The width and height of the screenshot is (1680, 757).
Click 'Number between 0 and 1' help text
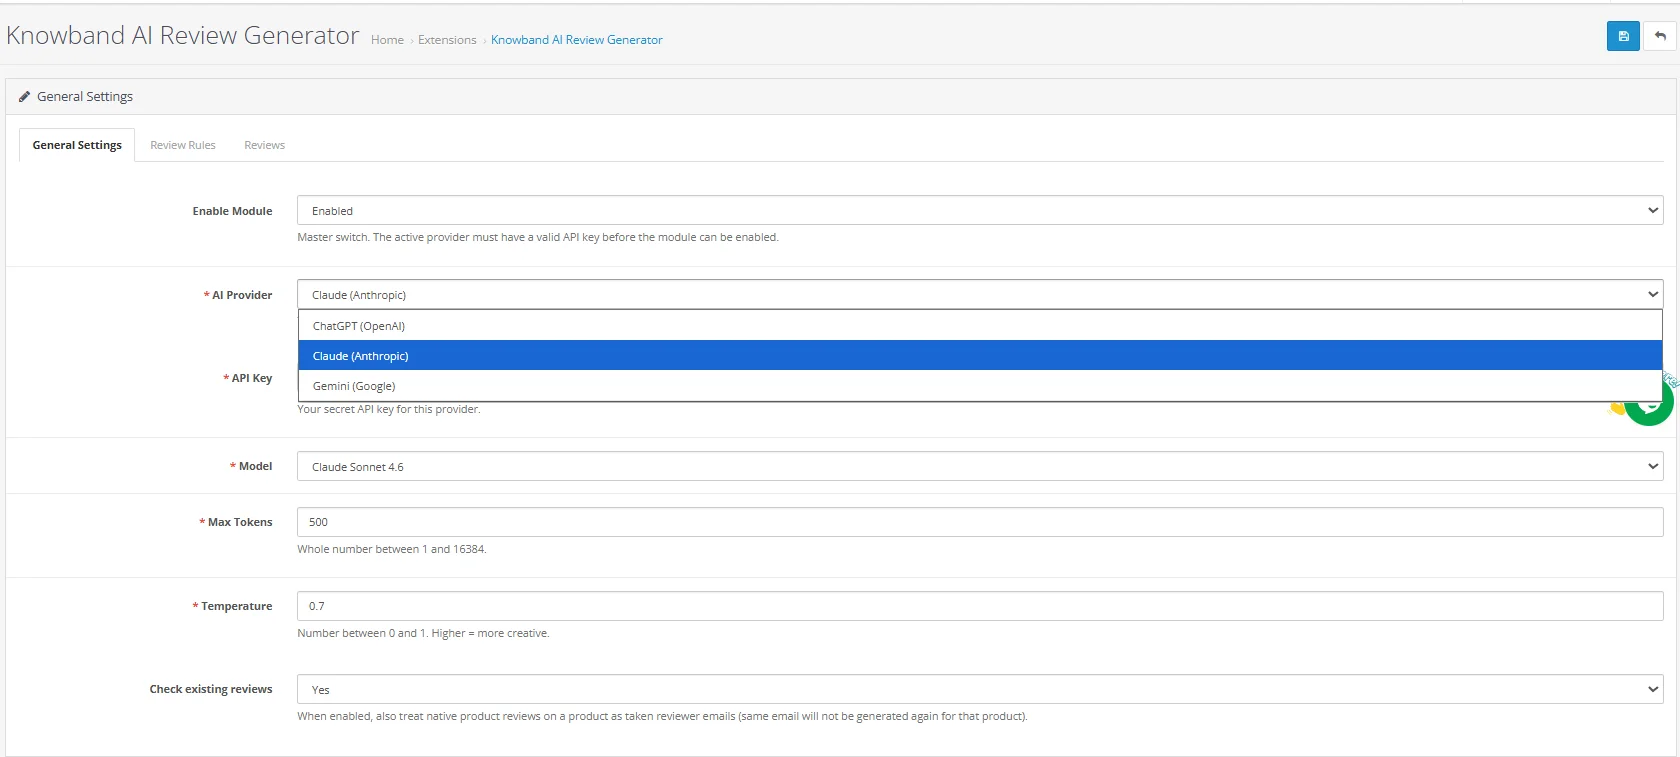click(423, 633)
